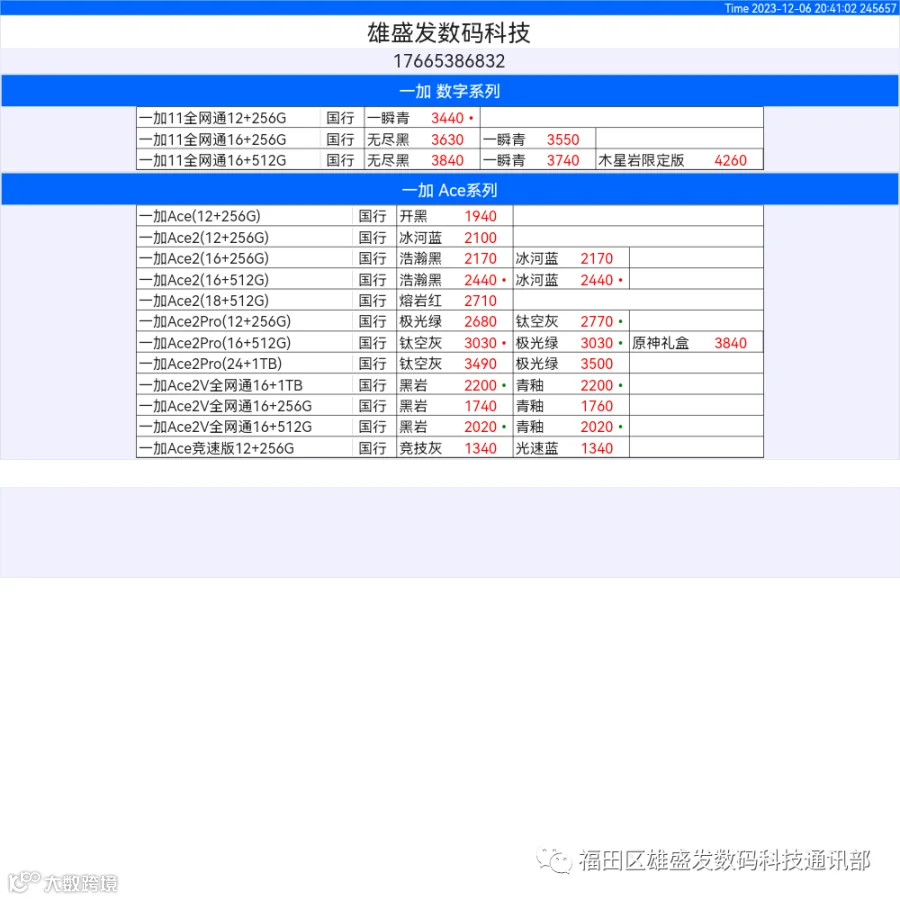Image resolution: width=900 pixels, height=900 pixels.
Task: Click the price 3740 for 一瞬青
Action: (x=563, y=160)
